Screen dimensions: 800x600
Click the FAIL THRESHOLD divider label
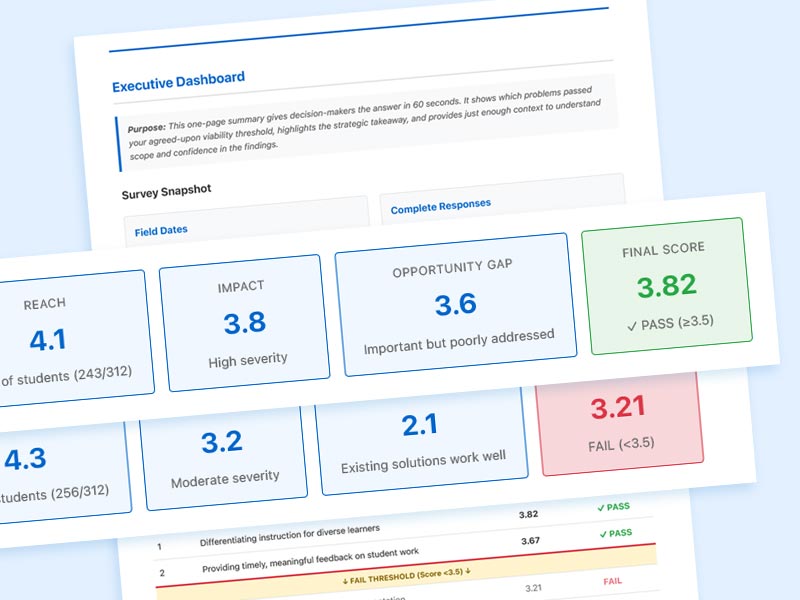pyautogui.click(x=407, y=576)
